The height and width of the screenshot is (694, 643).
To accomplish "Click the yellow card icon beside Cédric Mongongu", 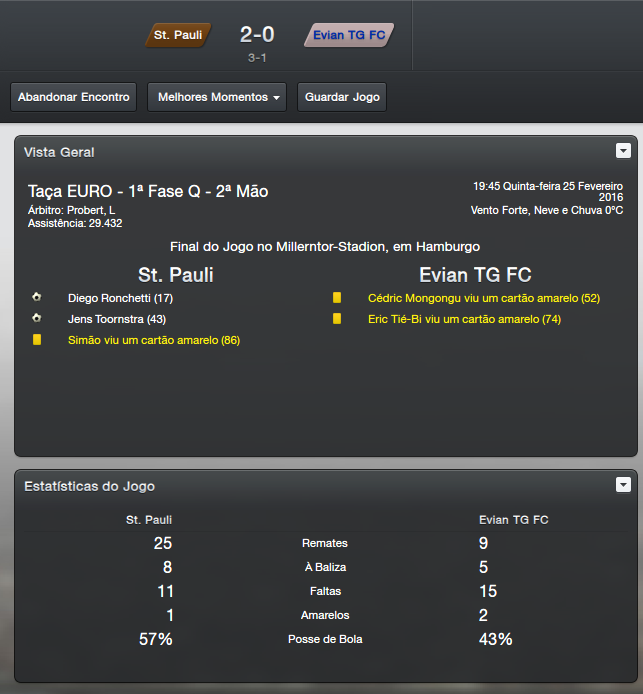I will click(337, 298).
